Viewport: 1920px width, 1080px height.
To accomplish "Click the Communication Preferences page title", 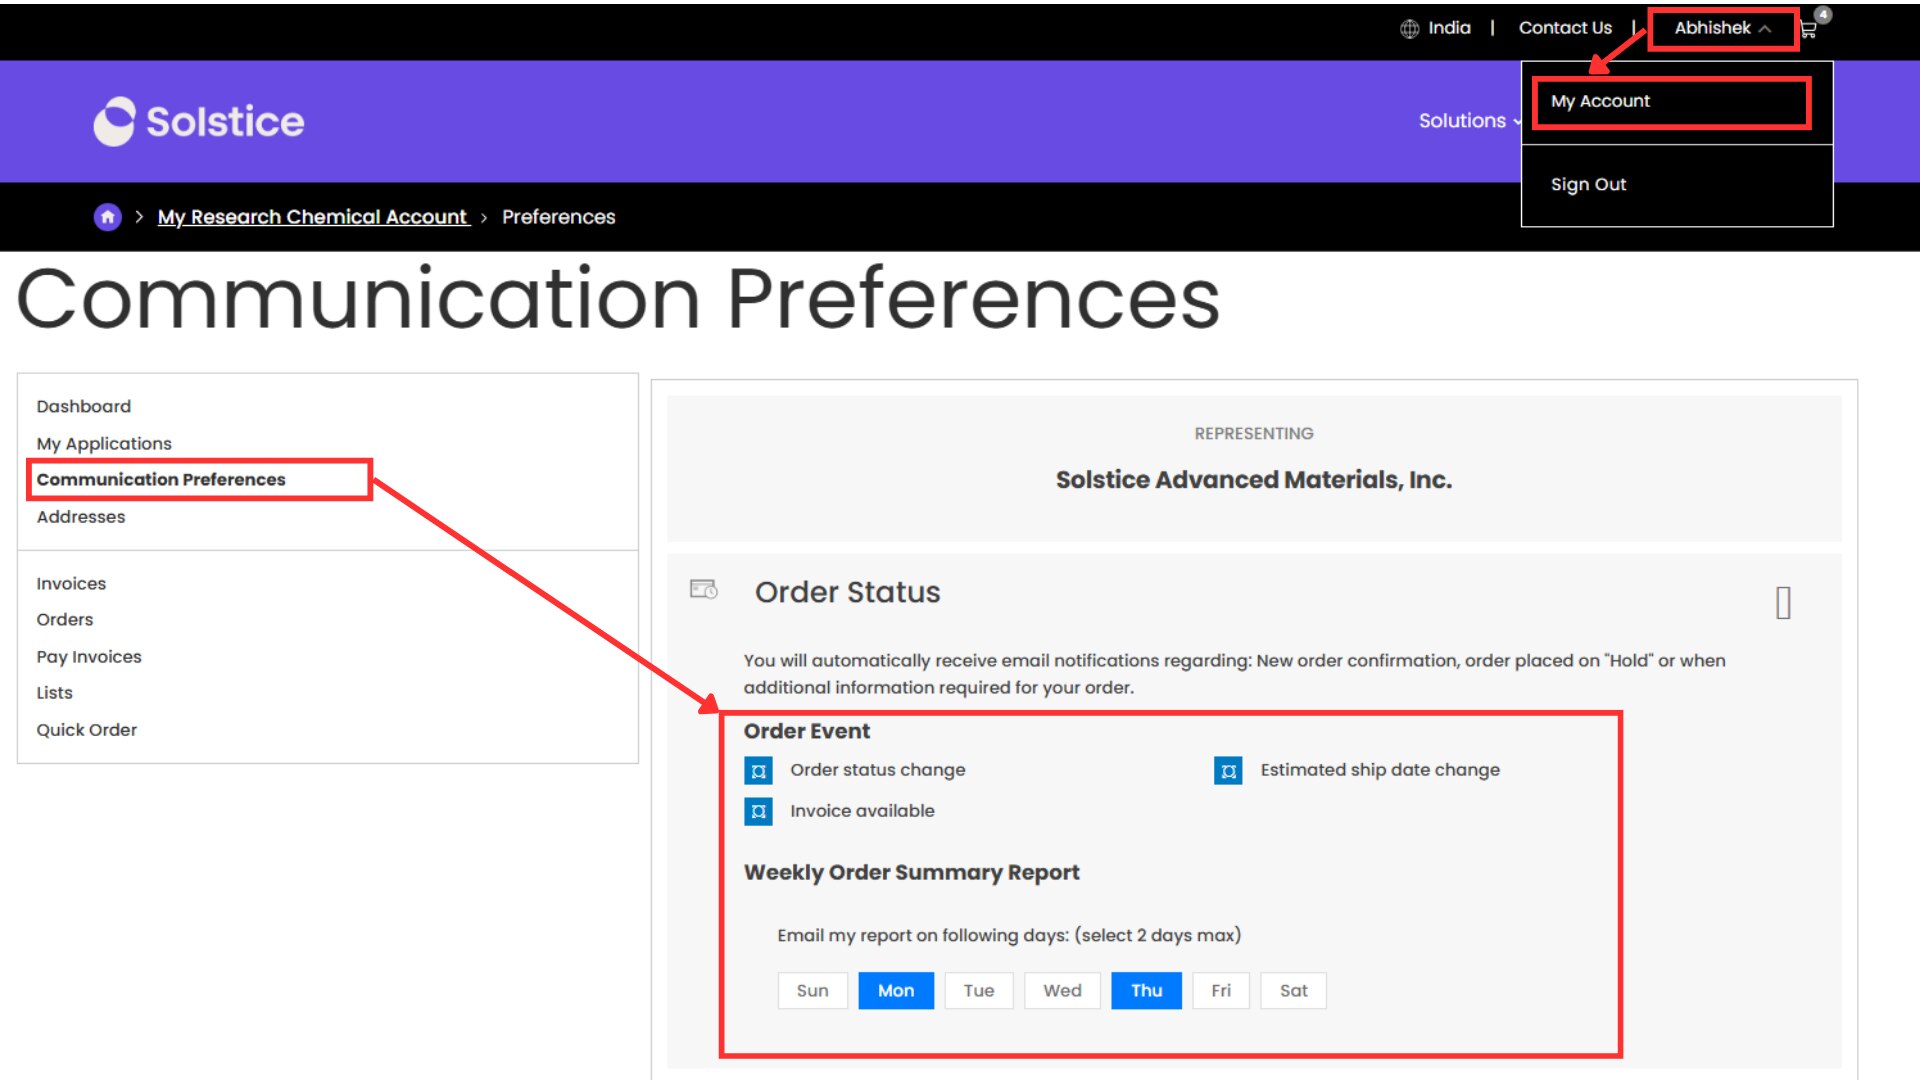I will click(618, 298).
